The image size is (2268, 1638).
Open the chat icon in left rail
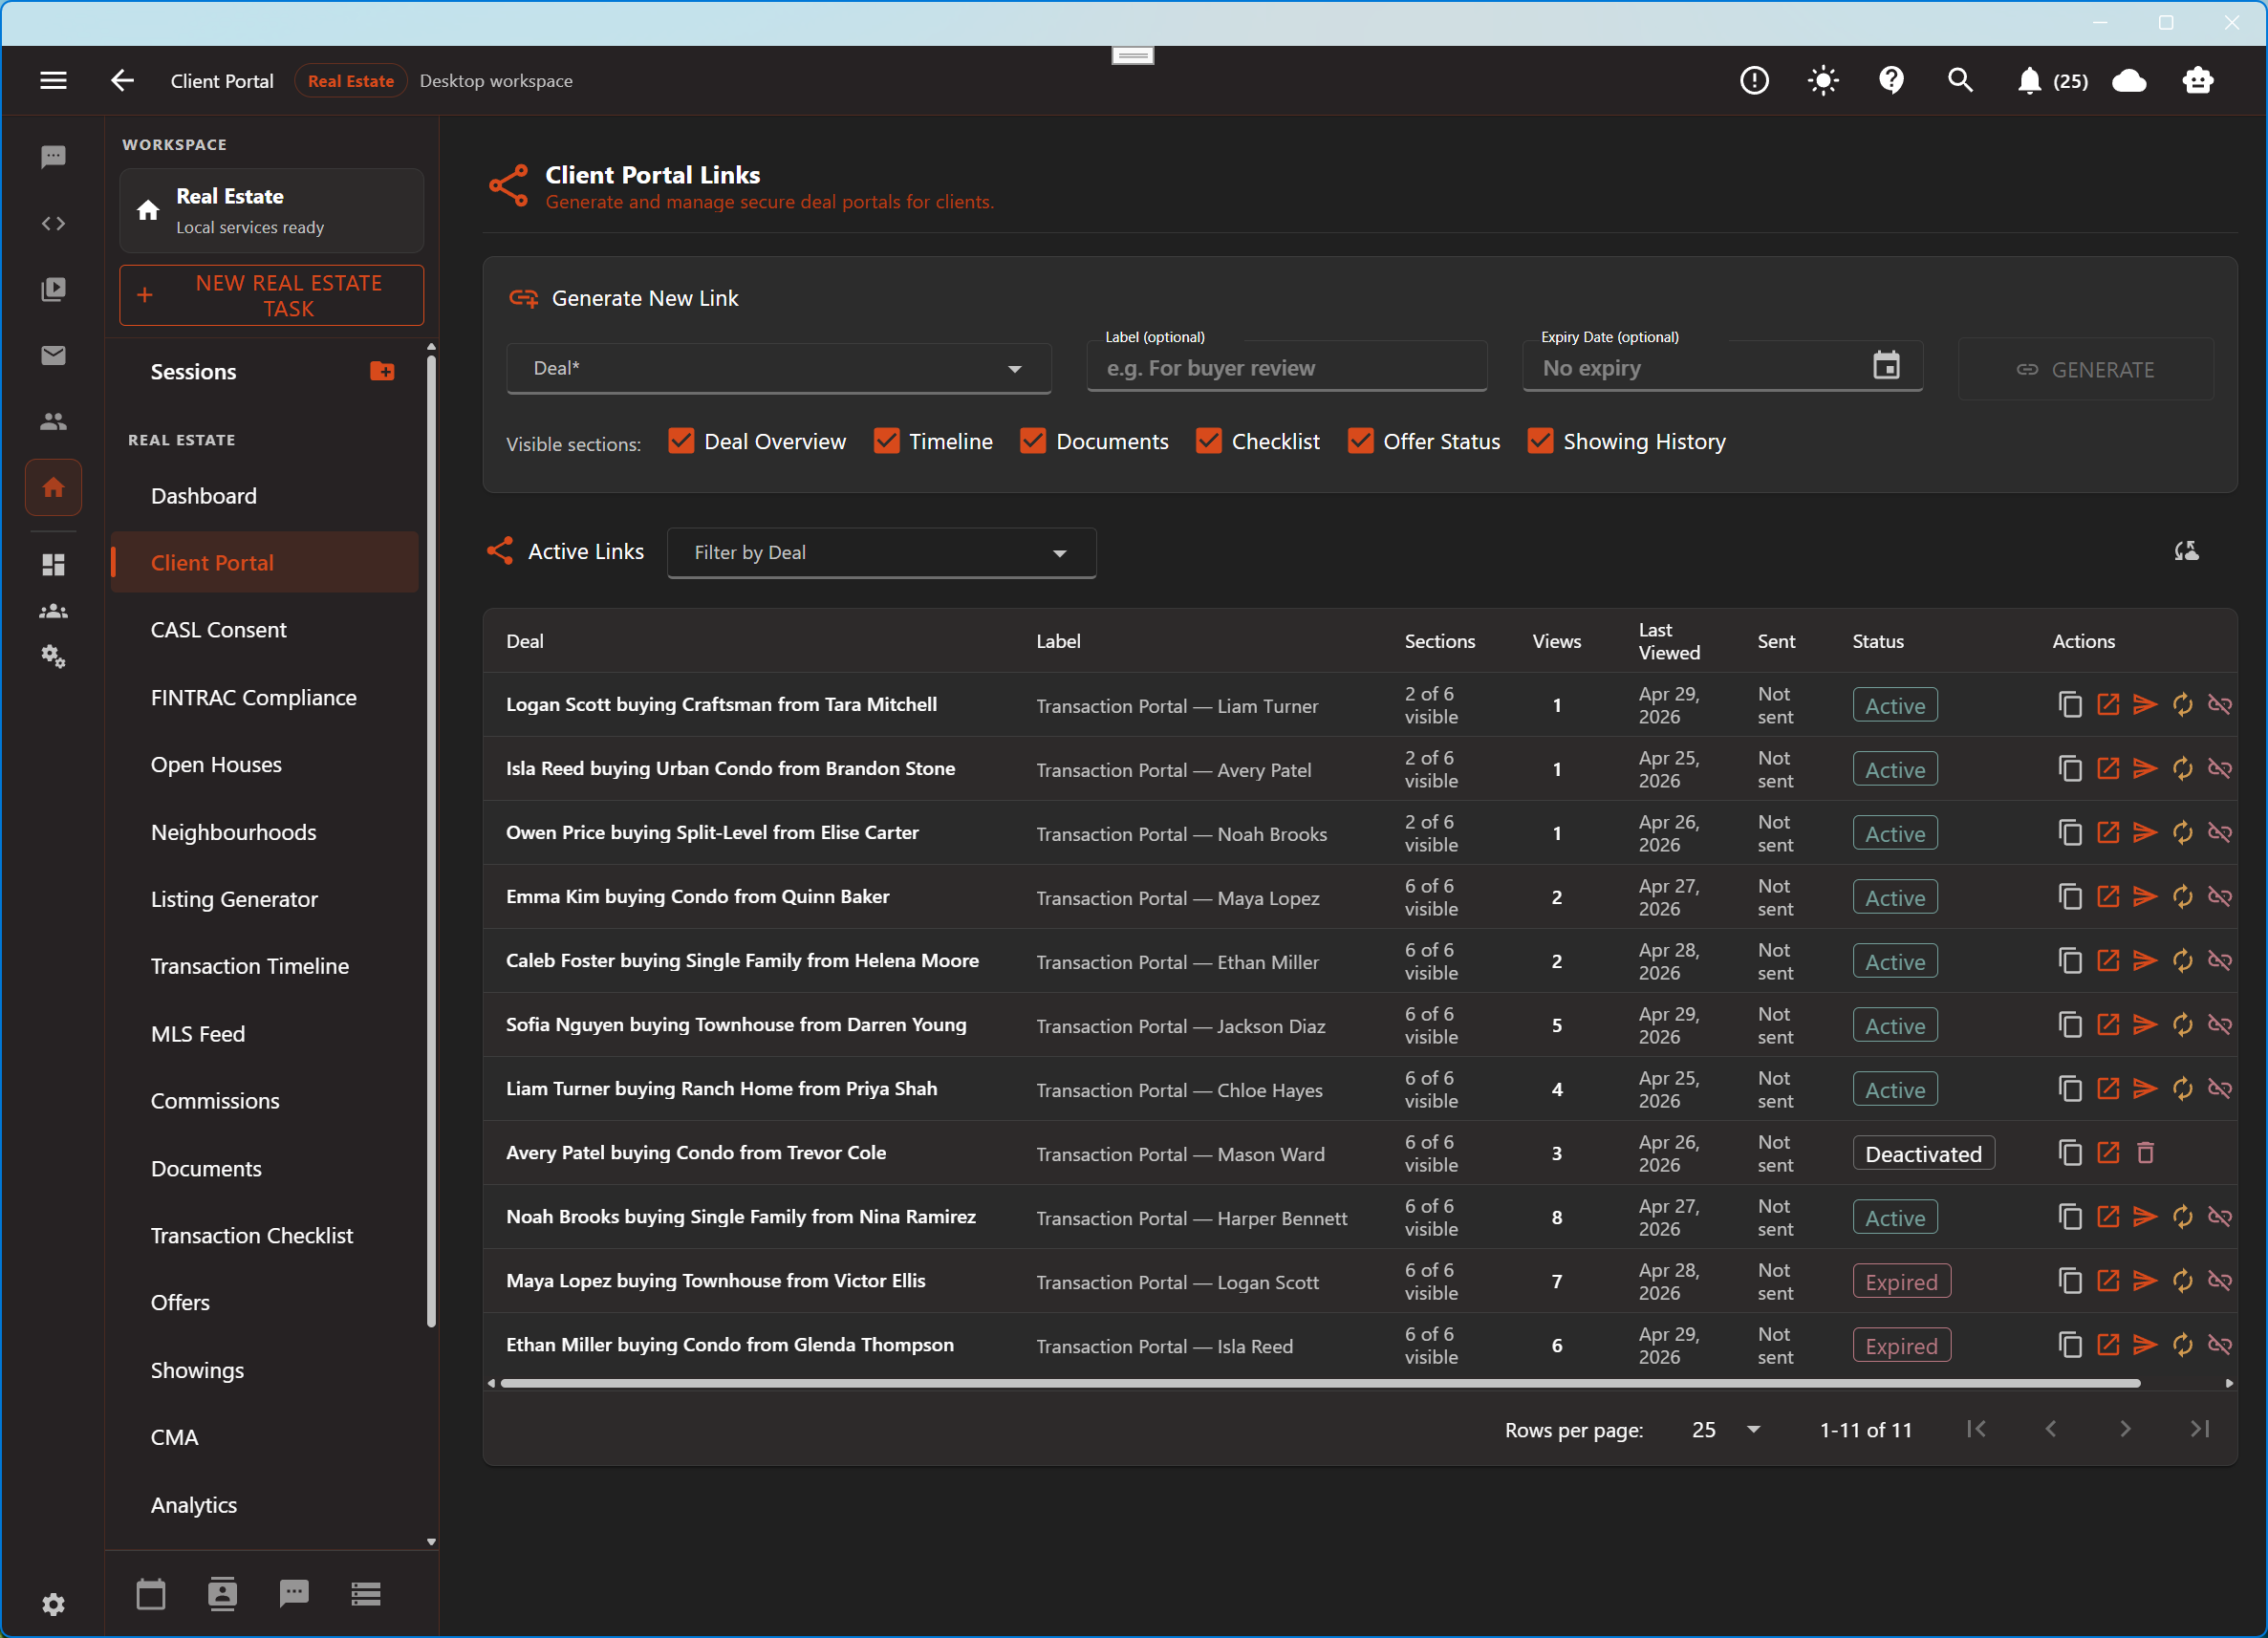coord(53,157)
